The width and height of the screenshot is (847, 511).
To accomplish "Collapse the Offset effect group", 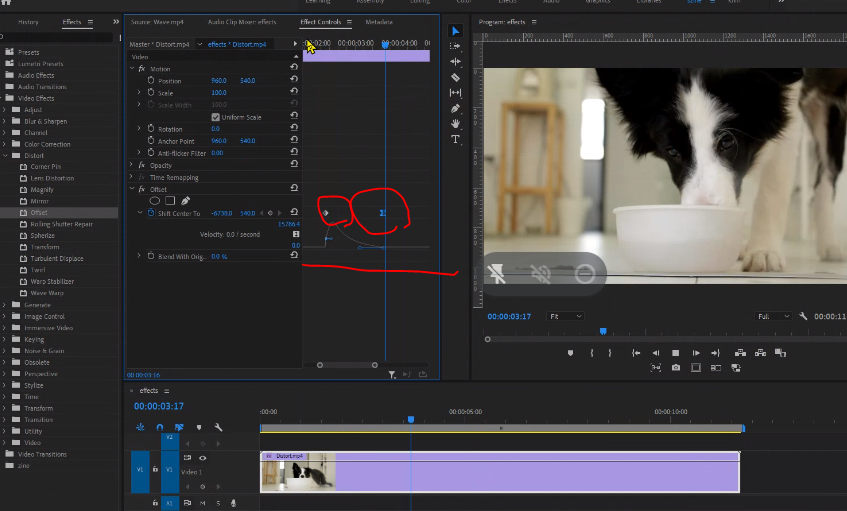I will pyautogui.click(x=132, y=189).
